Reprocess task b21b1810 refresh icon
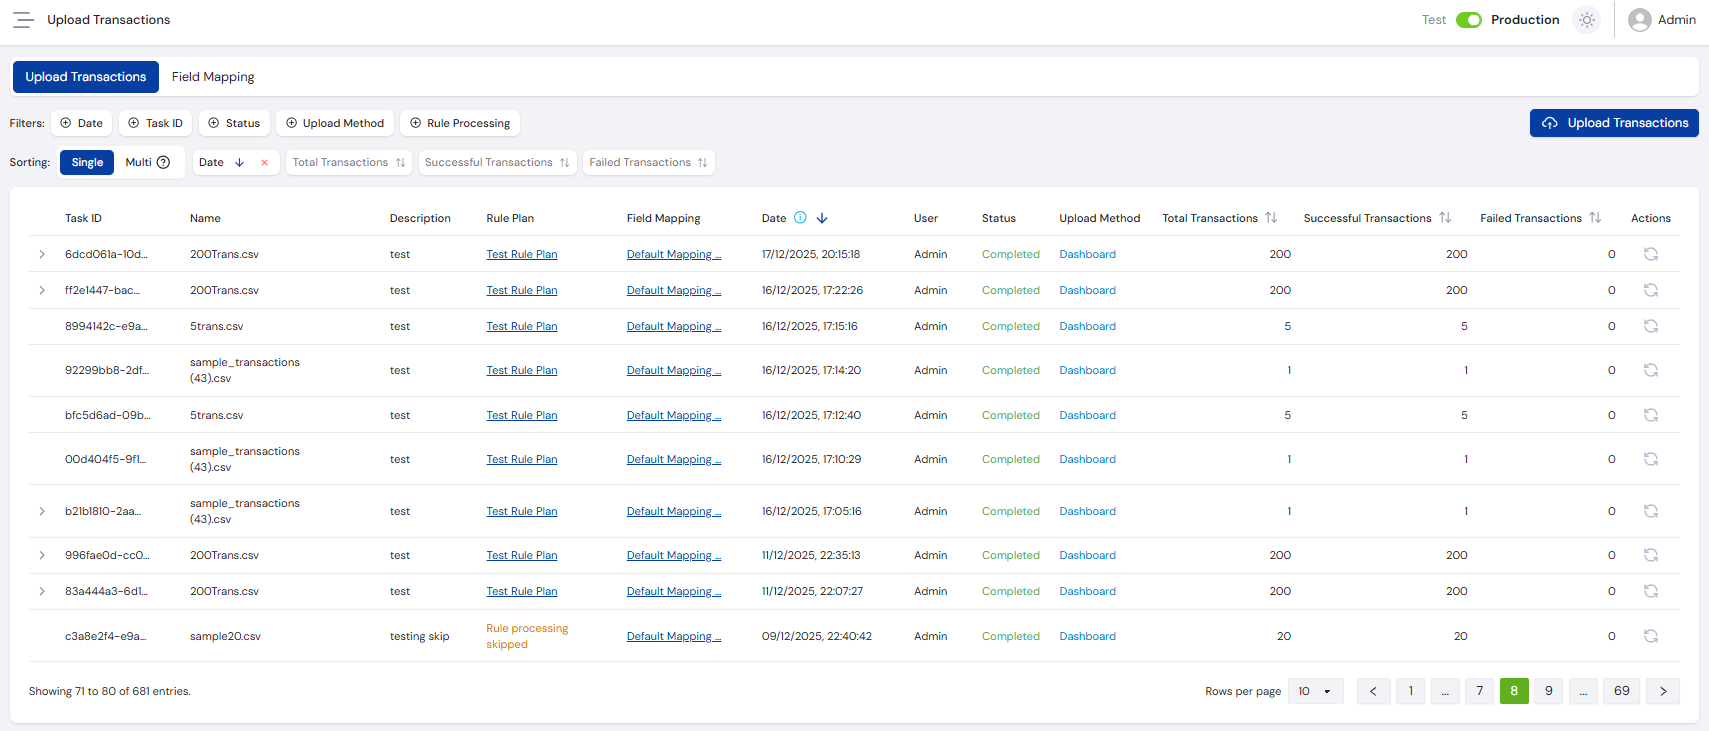1709x731 pixels. click(1651, 511)
